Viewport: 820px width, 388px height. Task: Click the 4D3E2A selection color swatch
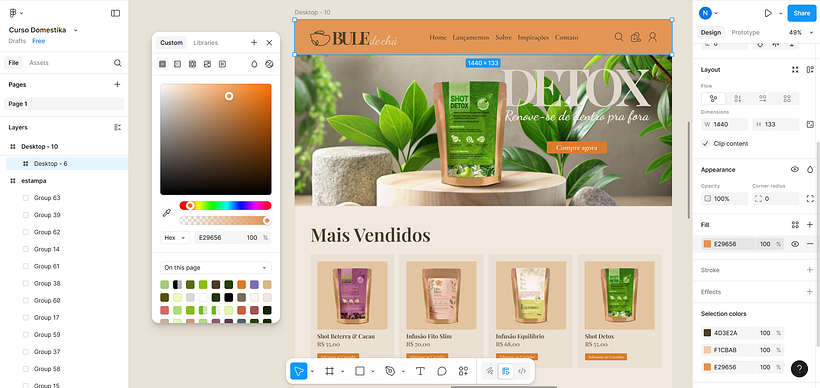point(708,333)
